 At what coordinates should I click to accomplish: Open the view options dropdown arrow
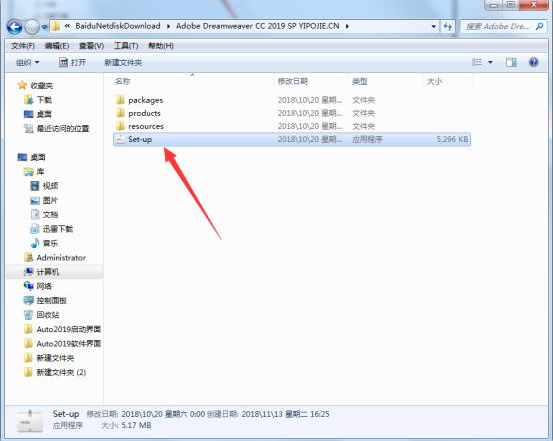click(490, 62)
